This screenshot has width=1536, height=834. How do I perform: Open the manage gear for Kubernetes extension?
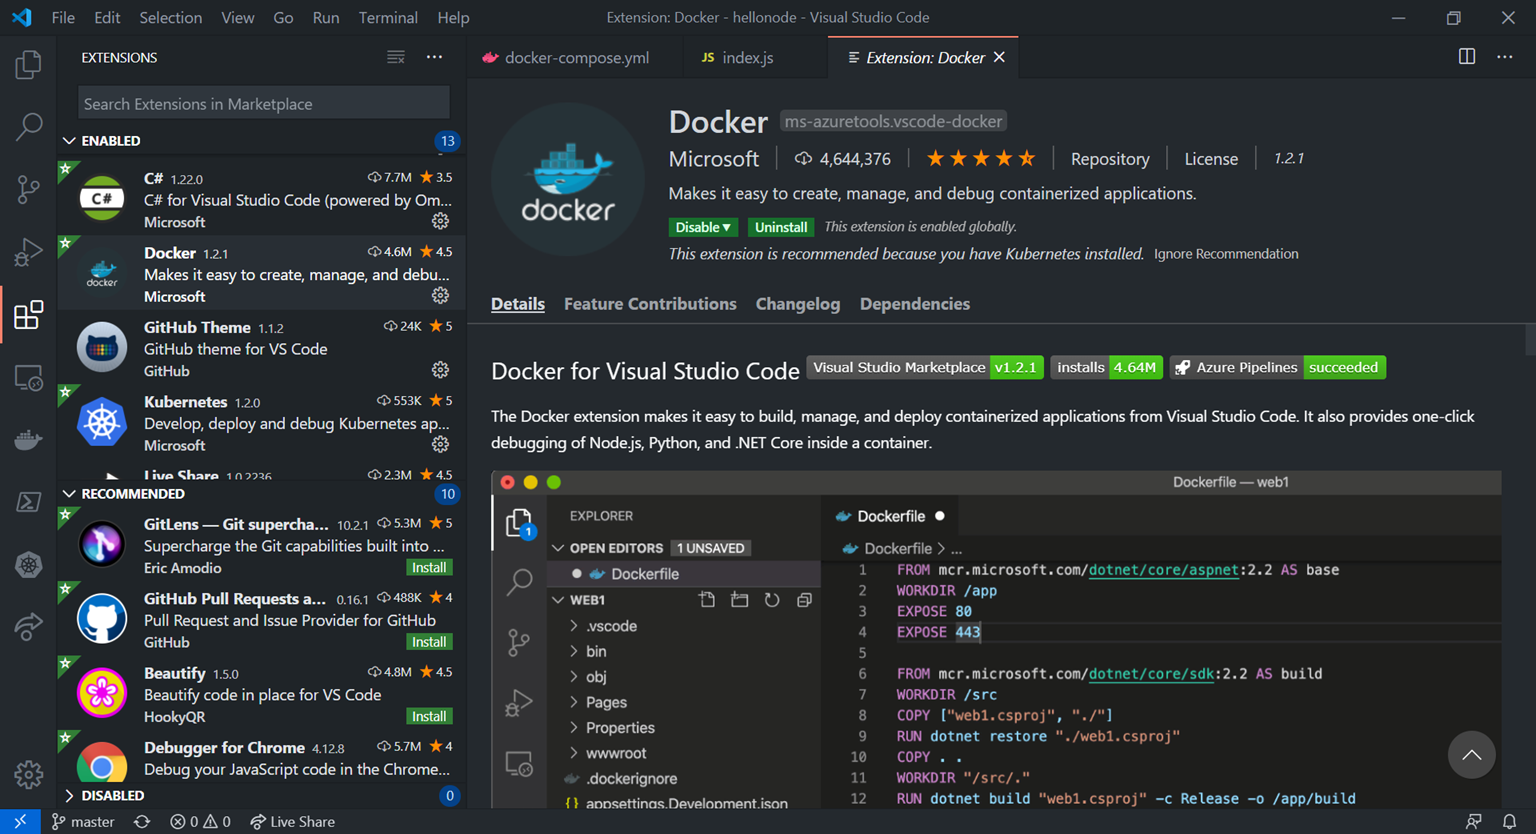tap(440, 444)
